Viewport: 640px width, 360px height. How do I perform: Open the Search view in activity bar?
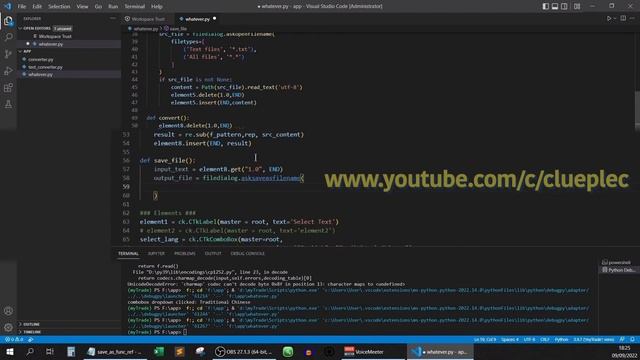(x=8, y=37)
